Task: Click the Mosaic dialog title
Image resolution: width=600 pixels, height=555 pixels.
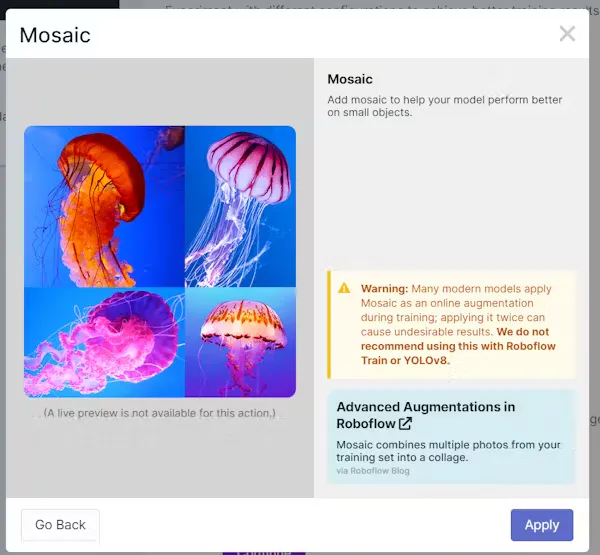Action: [x=55, y=35]
